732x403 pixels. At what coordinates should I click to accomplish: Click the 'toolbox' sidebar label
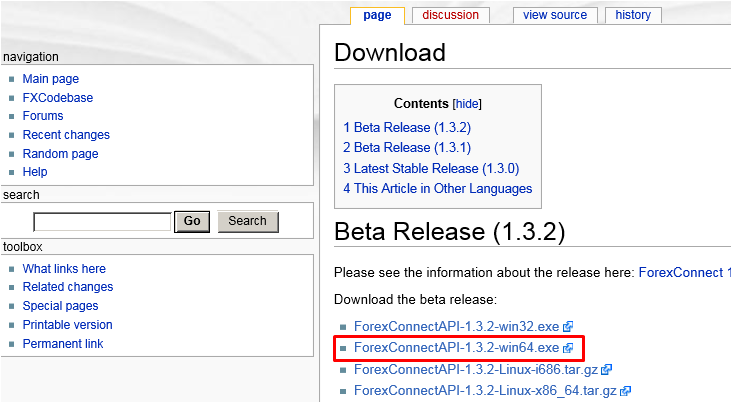click(x=23, y=247)
